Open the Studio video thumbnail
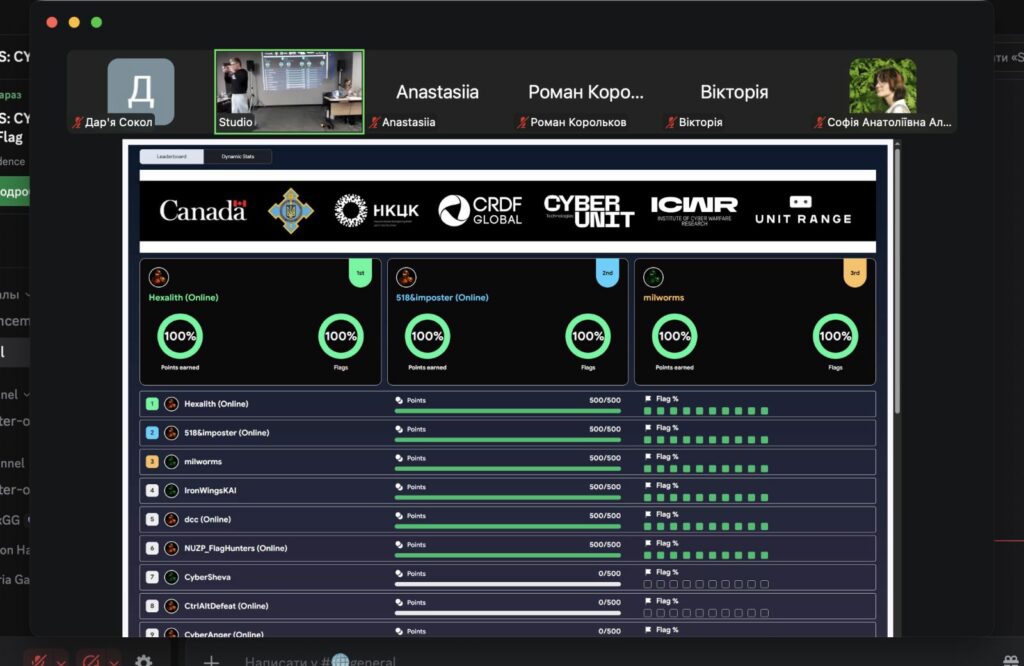Image resolution: width=1024 pixels, height=666 pixels. pos(289,91)
